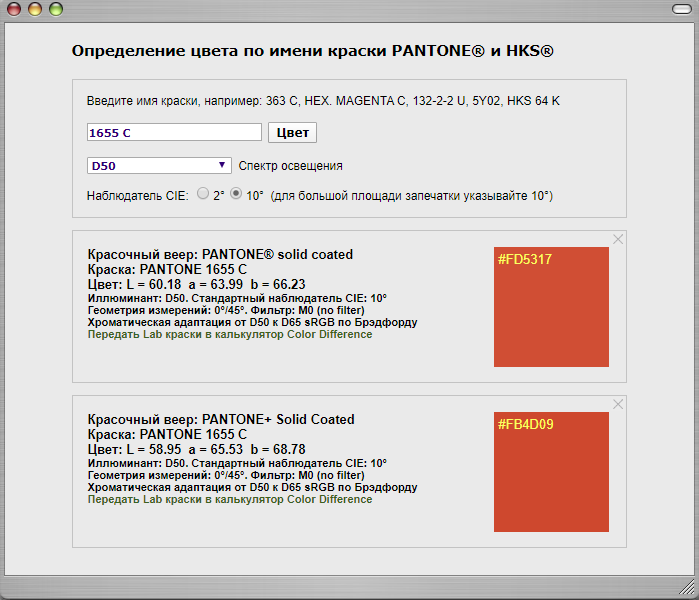The height and width of the screenshot is (600, 699).
Task: Click the hint text Введите имя краски
Action: (323, 101)
